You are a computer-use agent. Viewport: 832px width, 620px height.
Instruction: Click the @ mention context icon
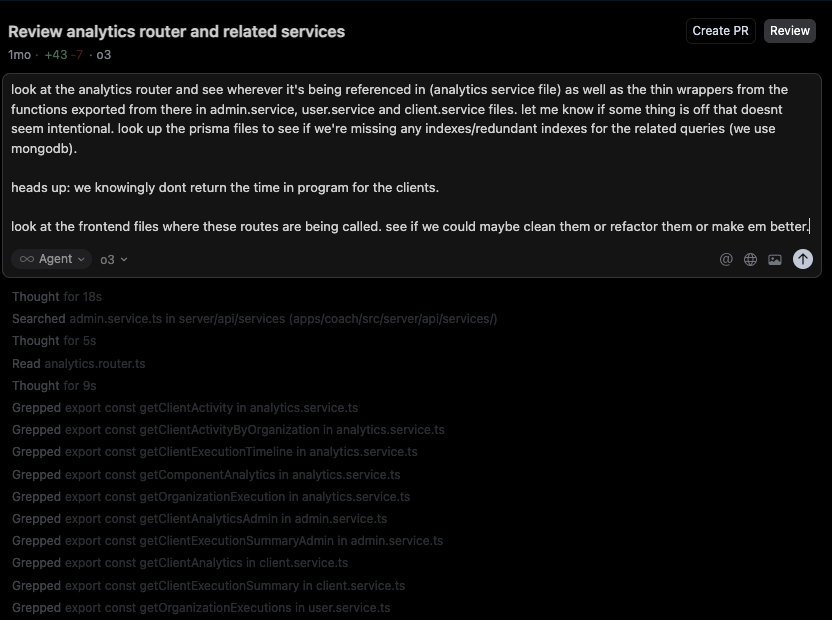click(726, 259)
